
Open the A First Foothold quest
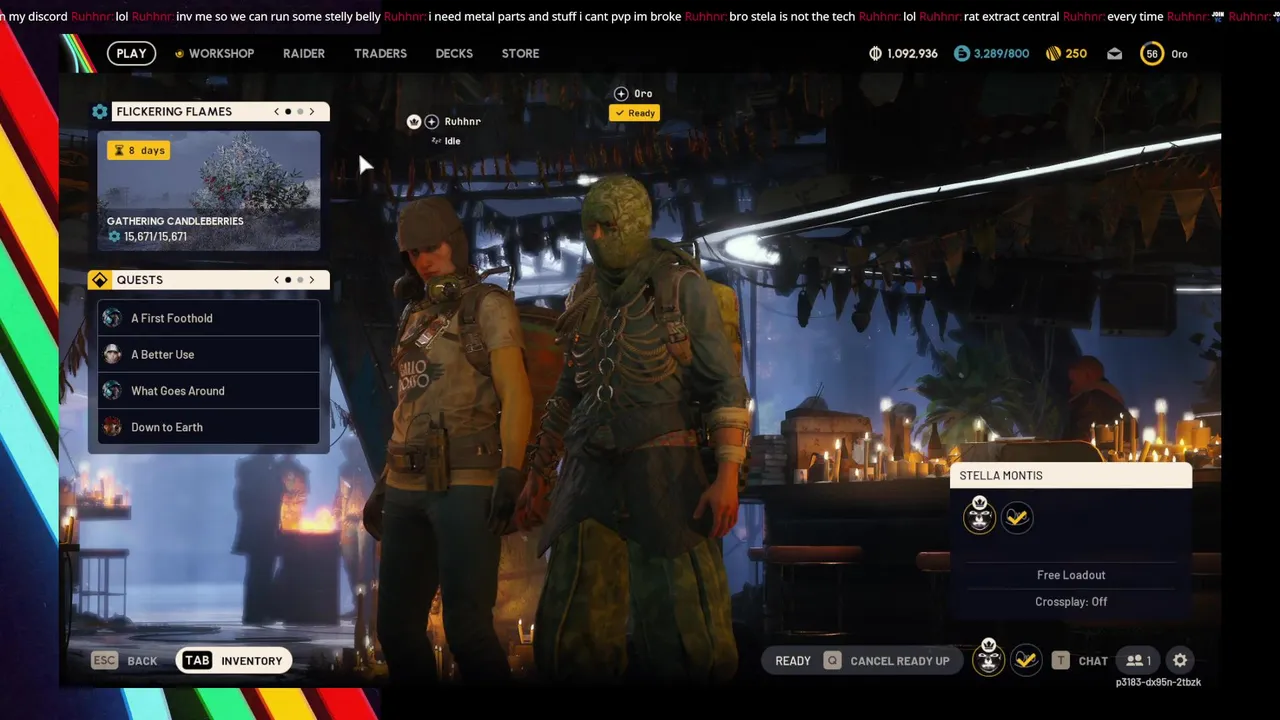coord(209,318)
